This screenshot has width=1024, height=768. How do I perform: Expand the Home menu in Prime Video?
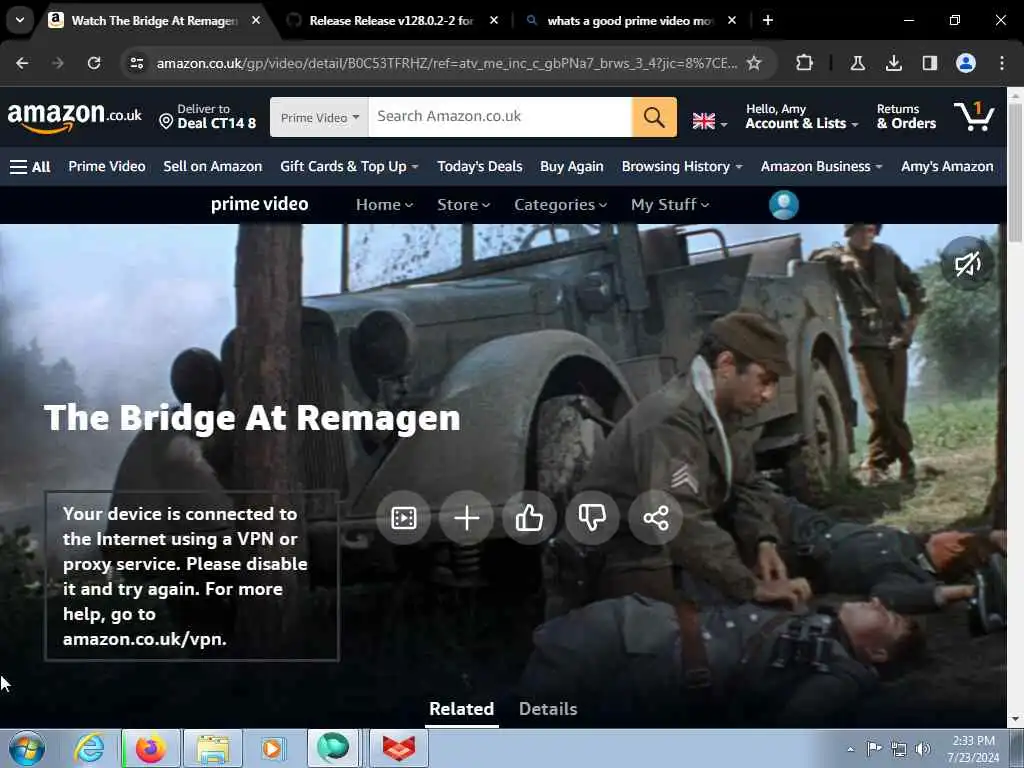click(x=384, y=204)
